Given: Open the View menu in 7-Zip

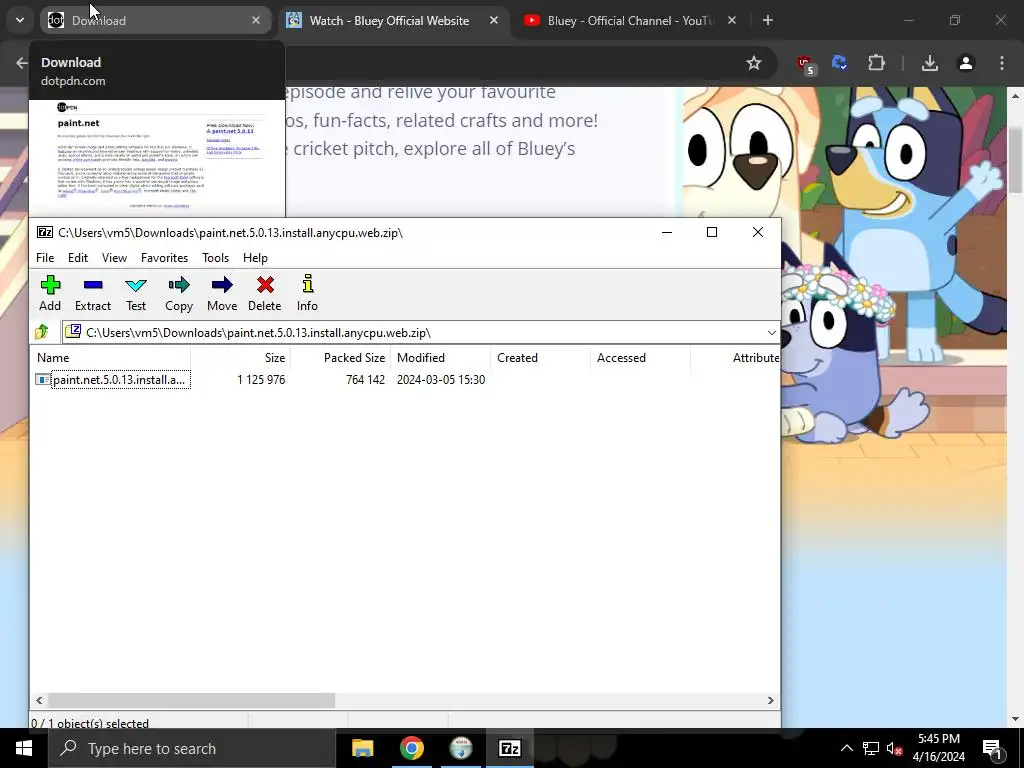Looking at the screenshot, I should [114, 258].
